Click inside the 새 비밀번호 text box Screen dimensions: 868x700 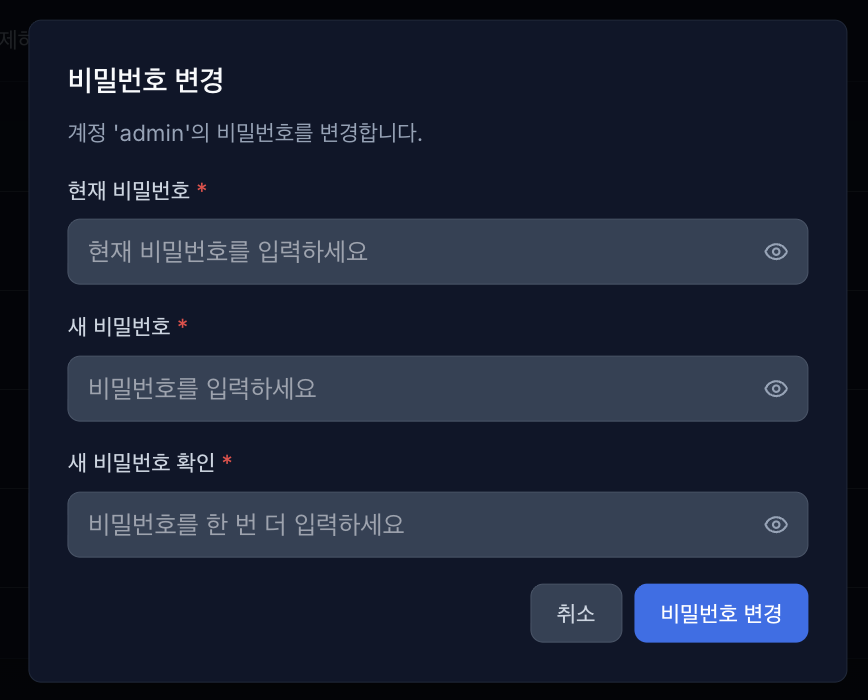(400, 388)
